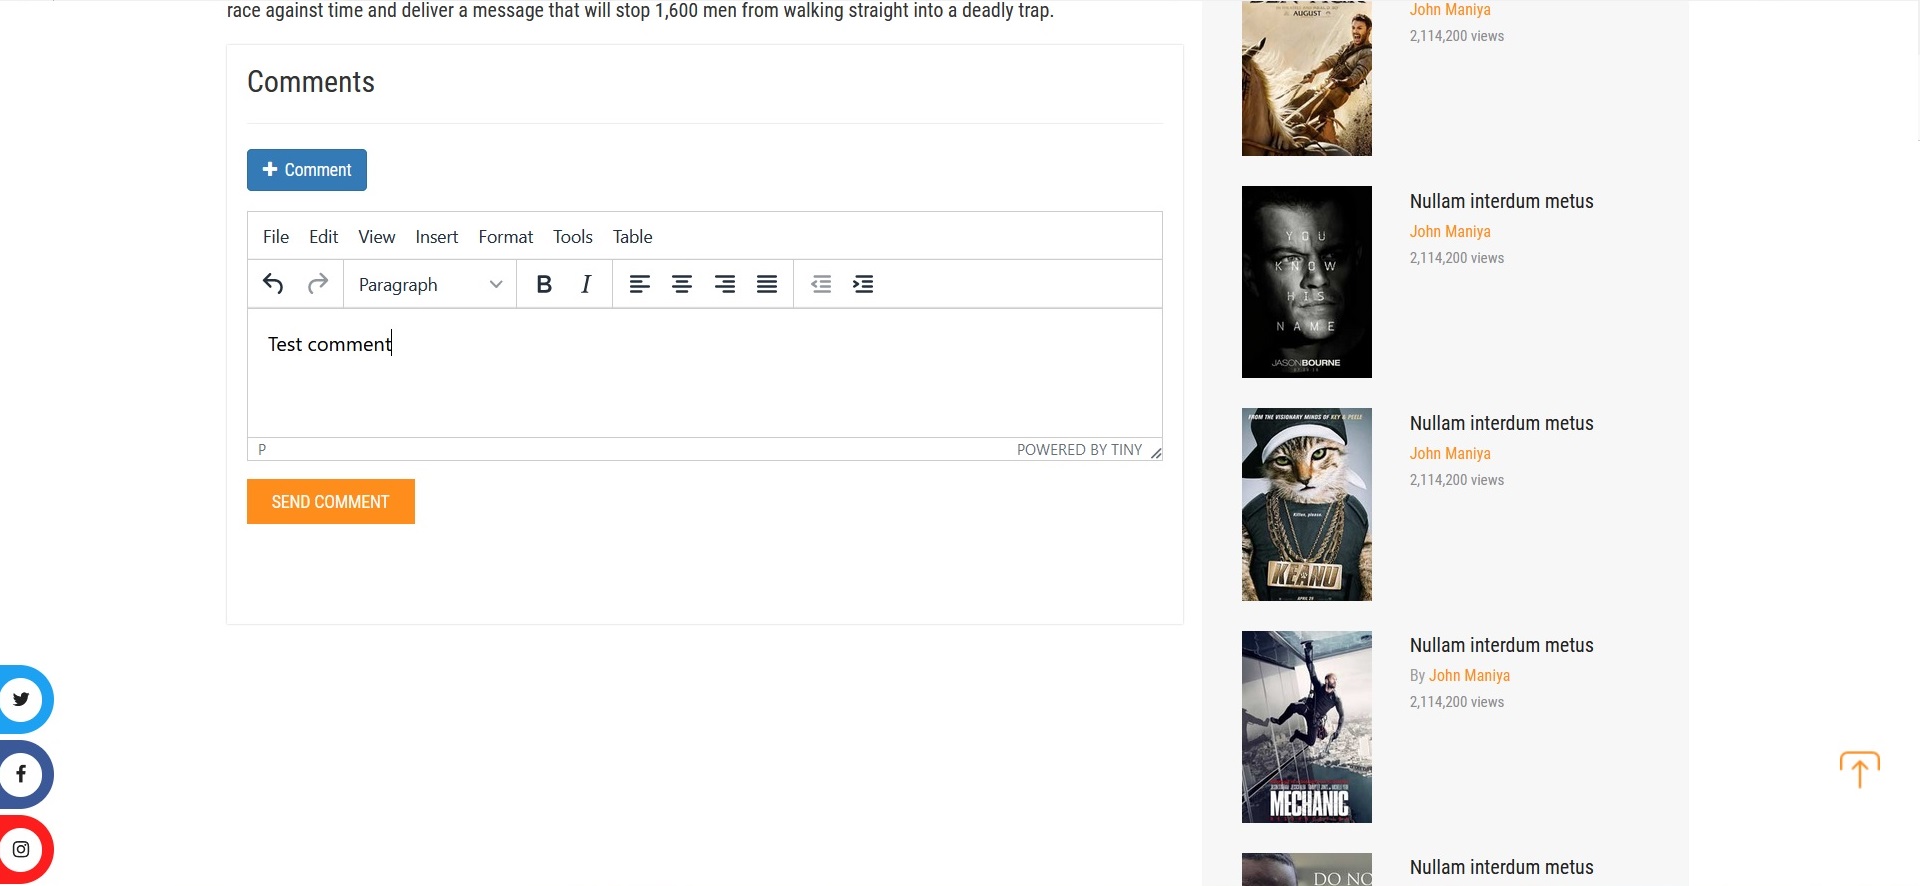This screenshot has width=1920, height=886.
Task: Justify the comment text
Action: pos(767,285)
